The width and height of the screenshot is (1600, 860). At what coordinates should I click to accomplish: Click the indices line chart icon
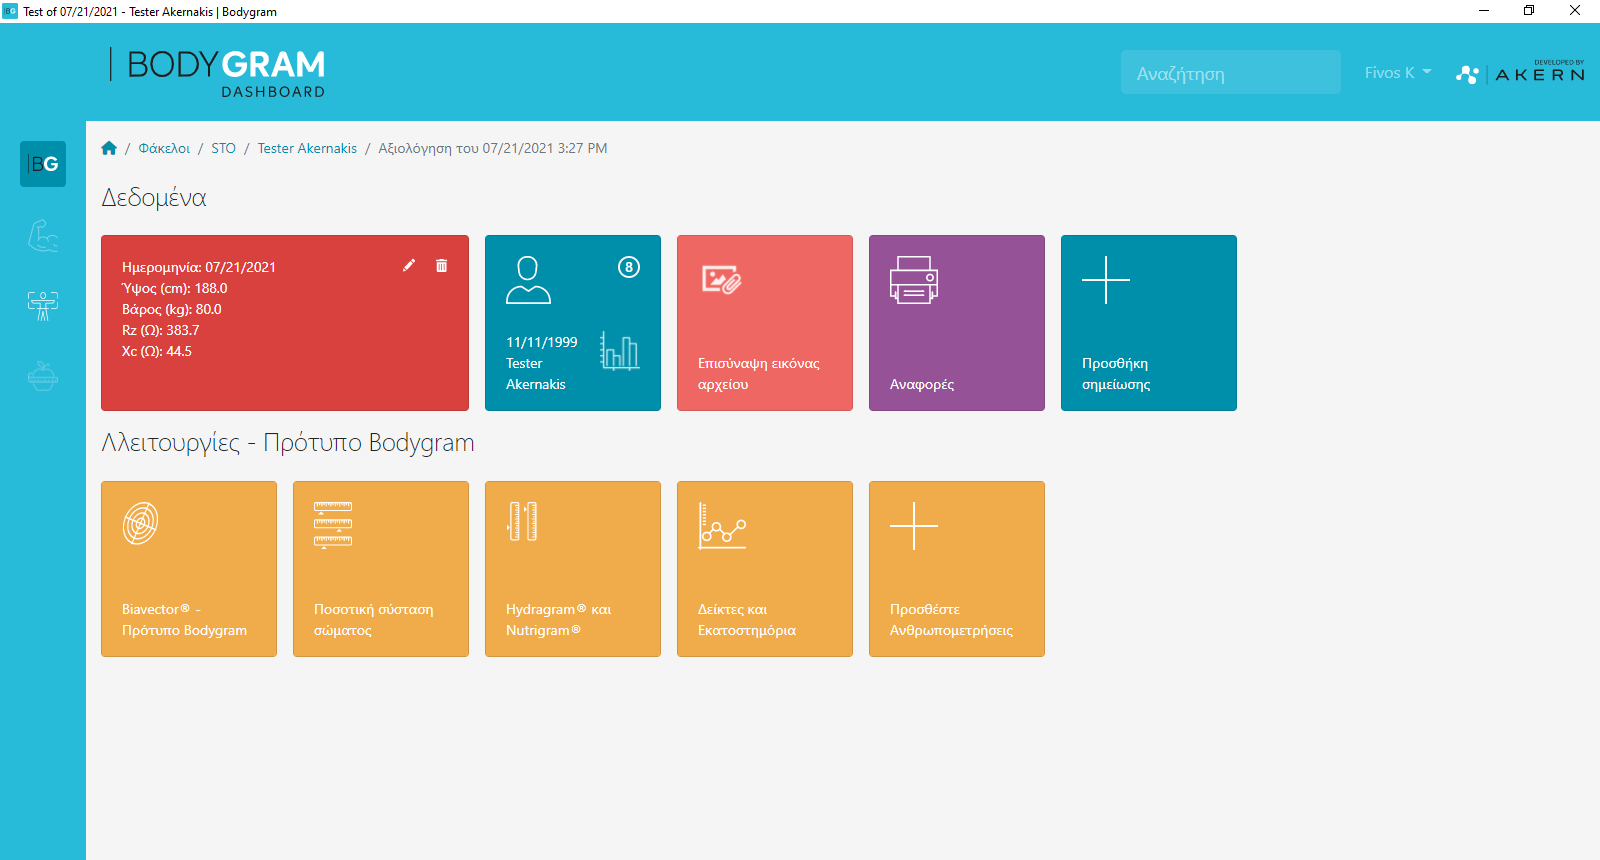pyautogui.click(x=722, y=526)
